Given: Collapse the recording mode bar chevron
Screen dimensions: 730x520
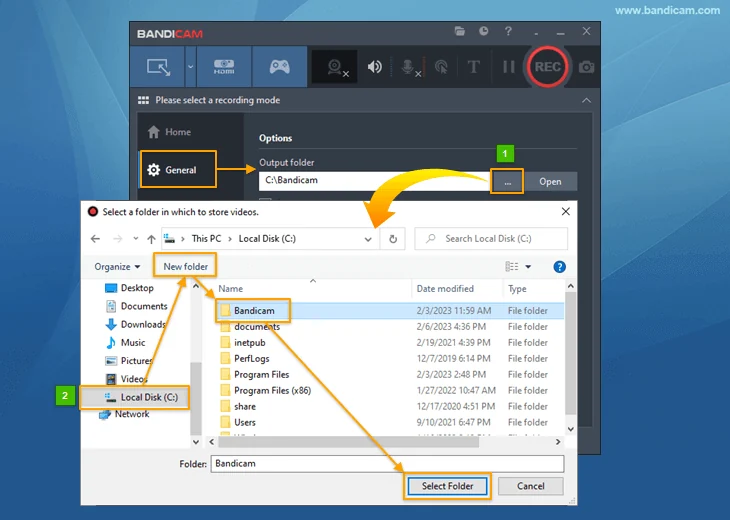Looking at the screenshot, I should point(587,100).
